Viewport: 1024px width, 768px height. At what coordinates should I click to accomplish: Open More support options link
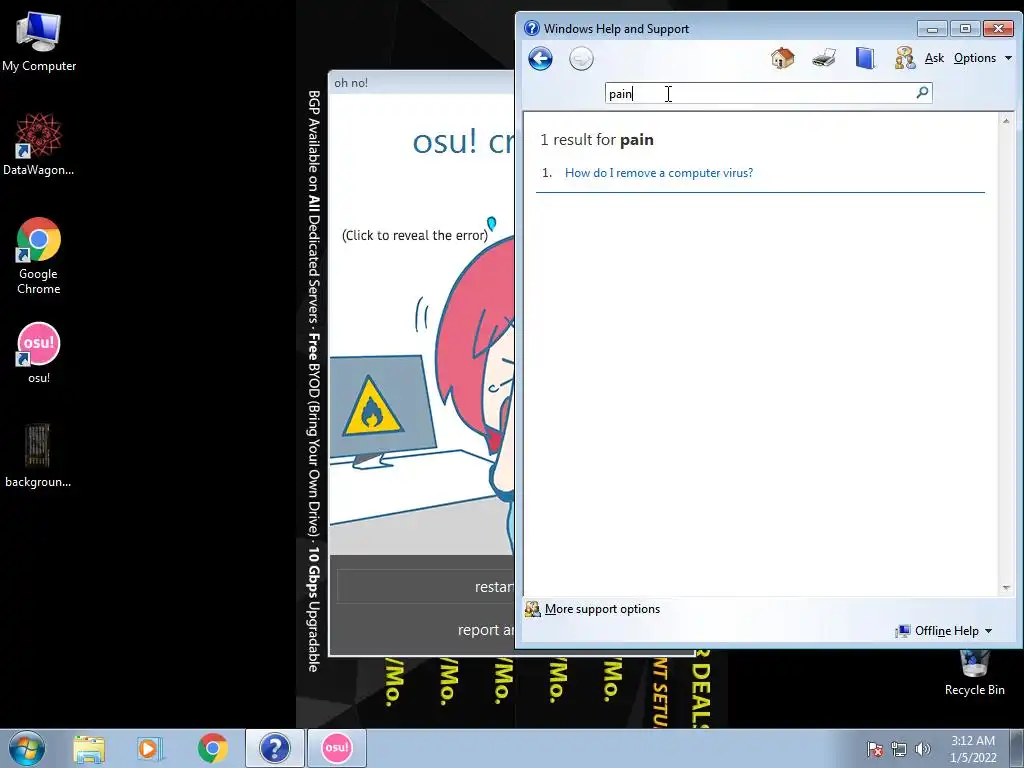point(601,609)
